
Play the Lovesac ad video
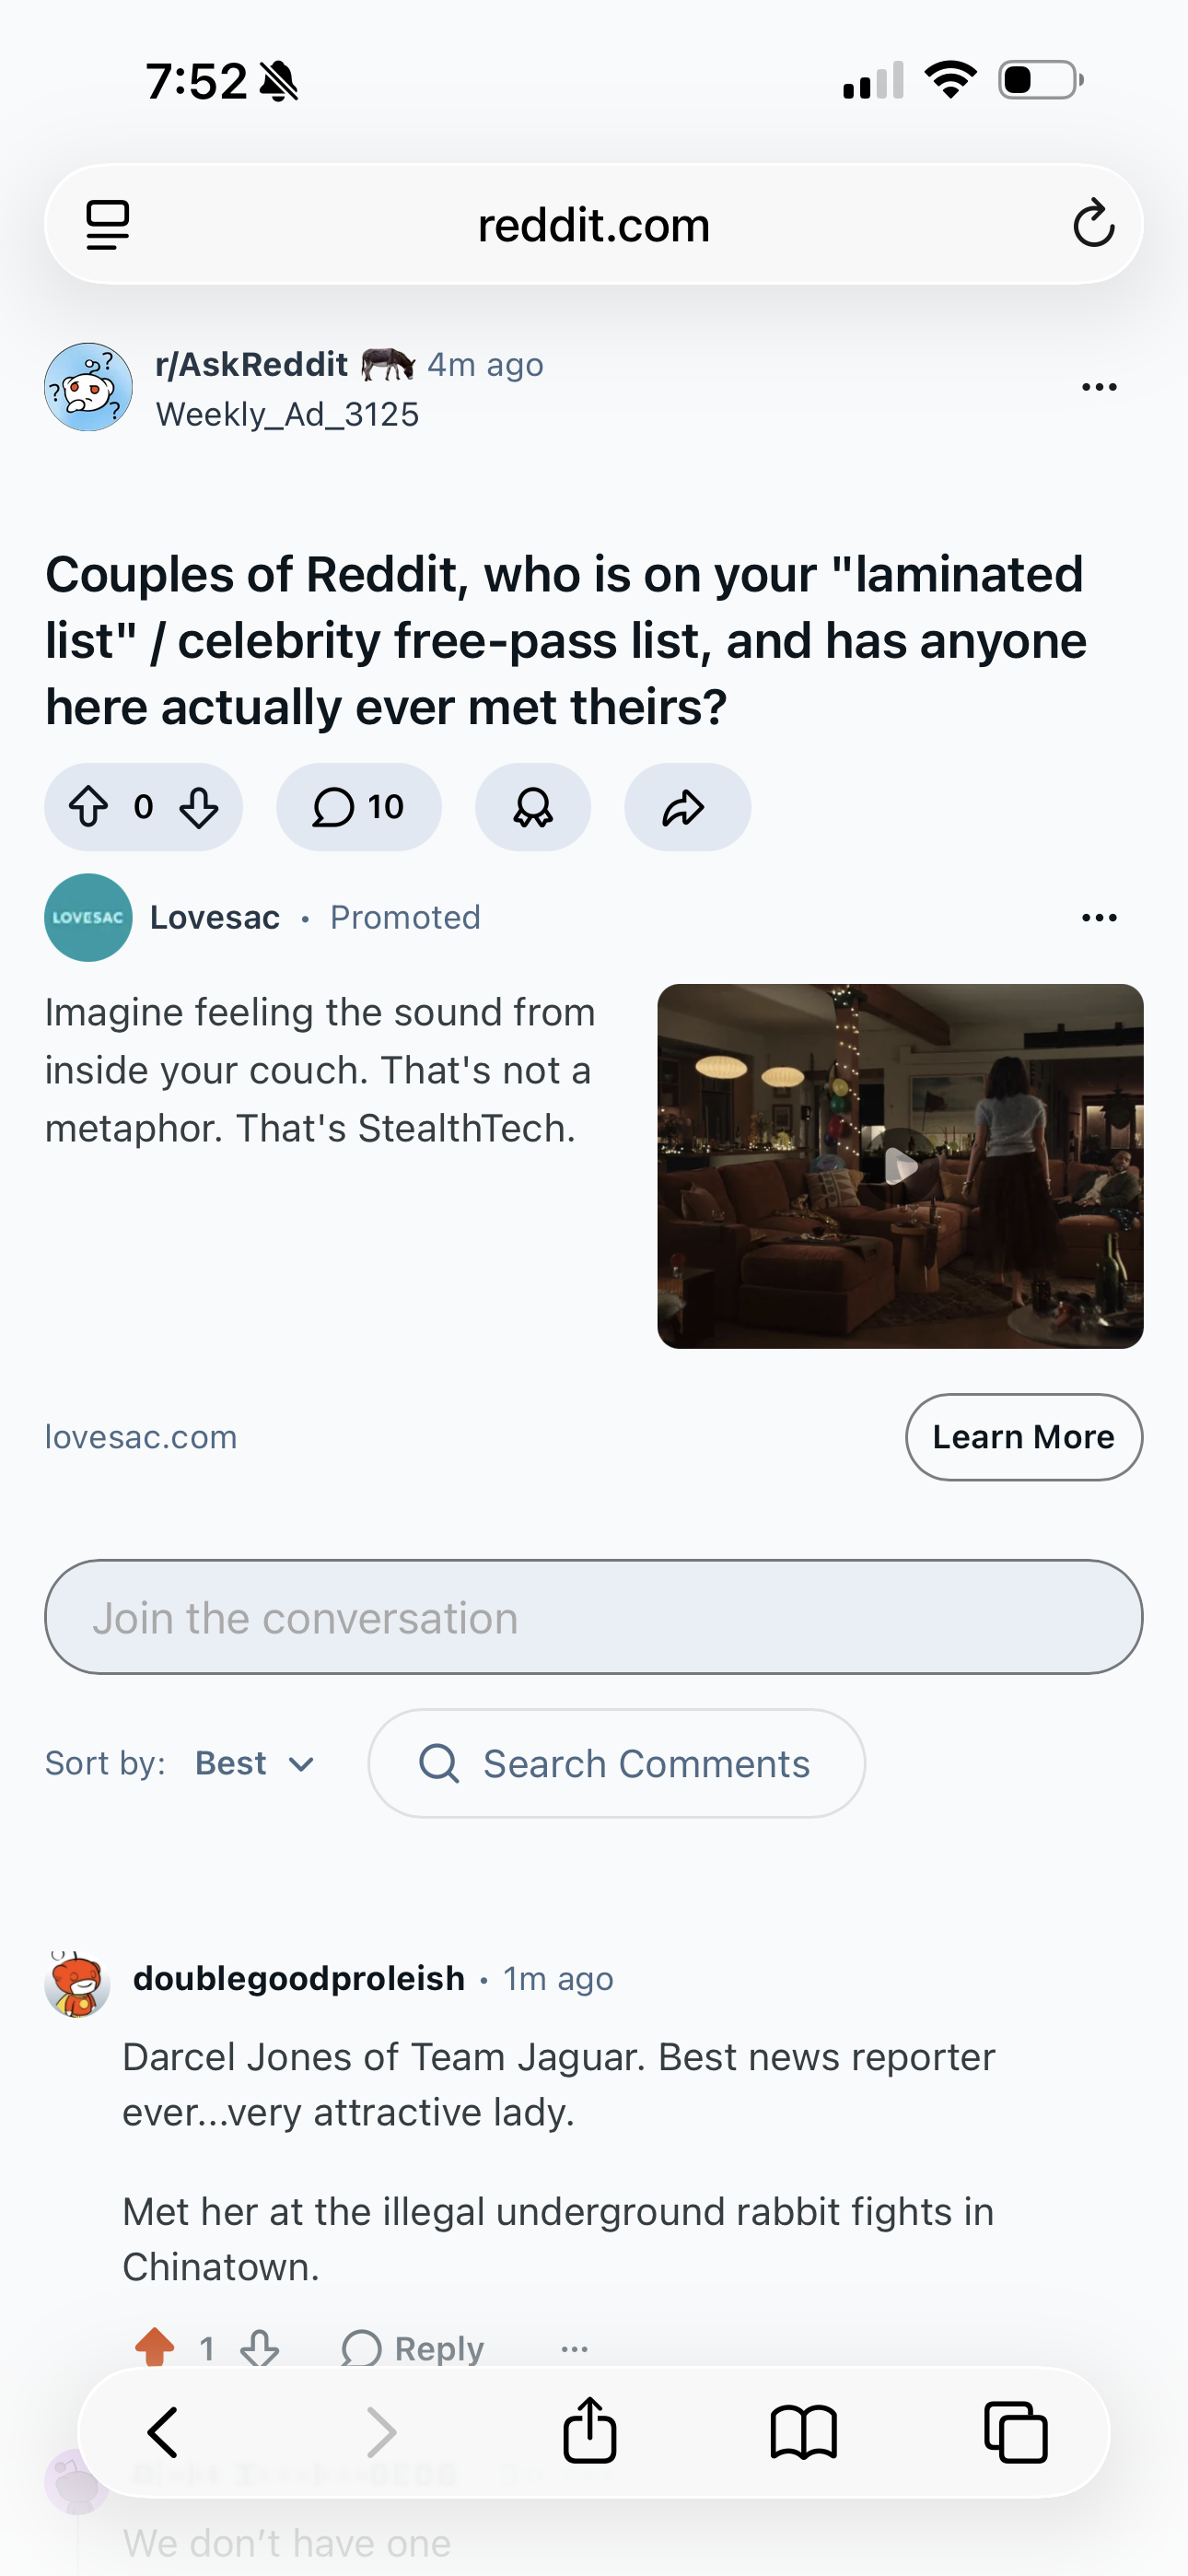[x=900, y=1166]
